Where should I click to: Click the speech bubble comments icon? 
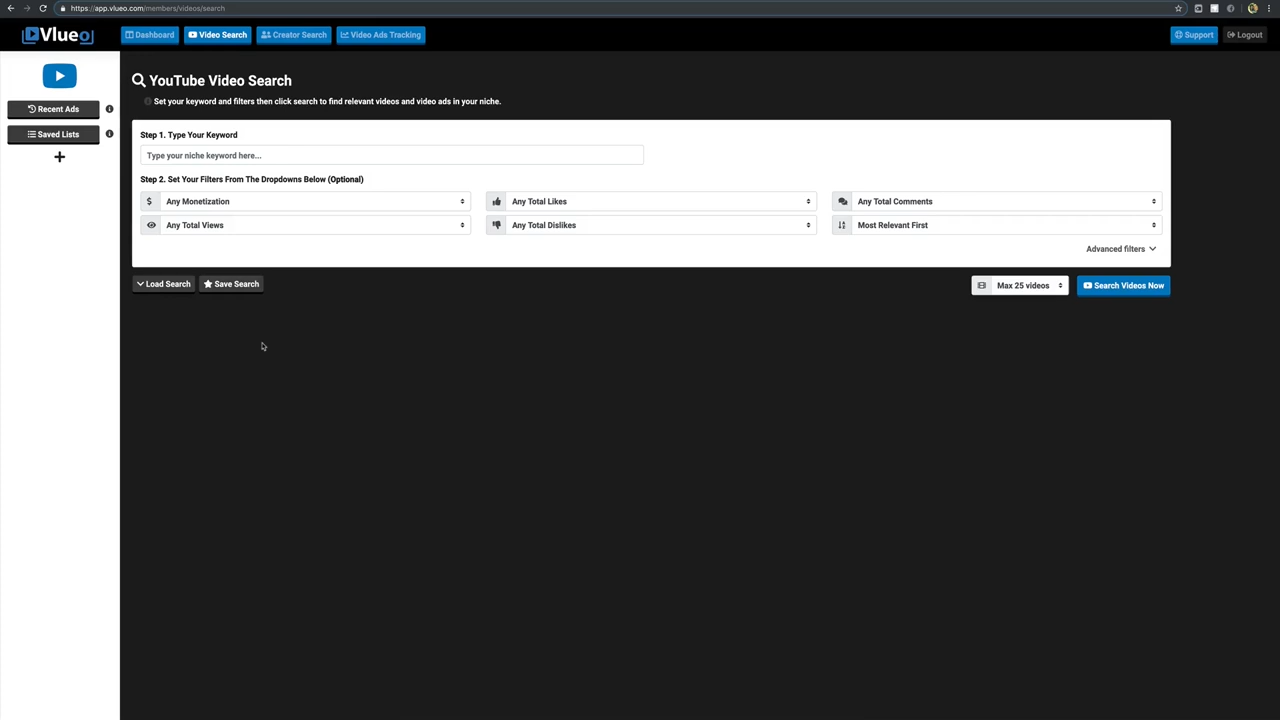click(x=842, y=201)
